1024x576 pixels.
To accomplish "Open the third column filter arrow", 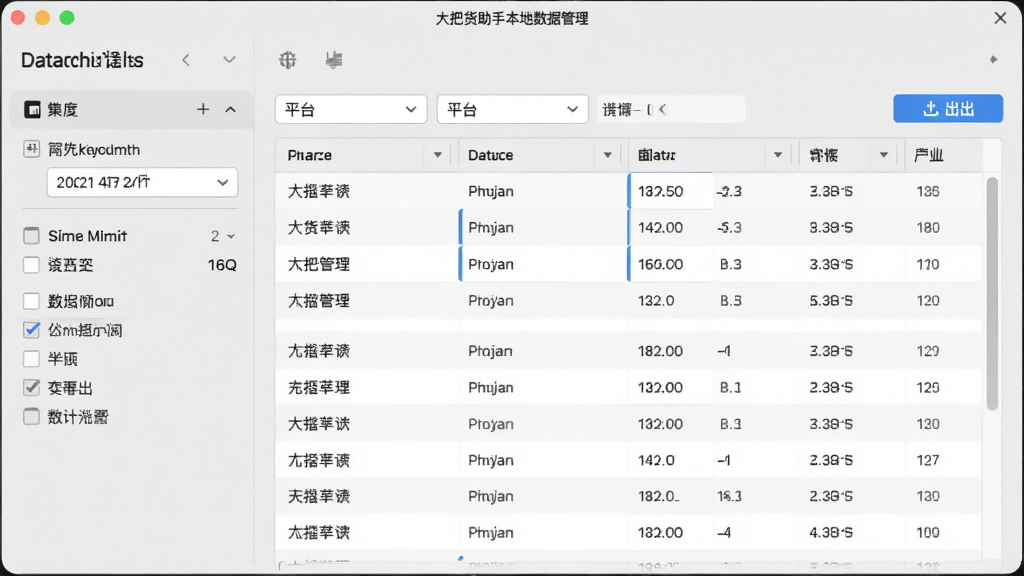I will (x=778, y=155).
